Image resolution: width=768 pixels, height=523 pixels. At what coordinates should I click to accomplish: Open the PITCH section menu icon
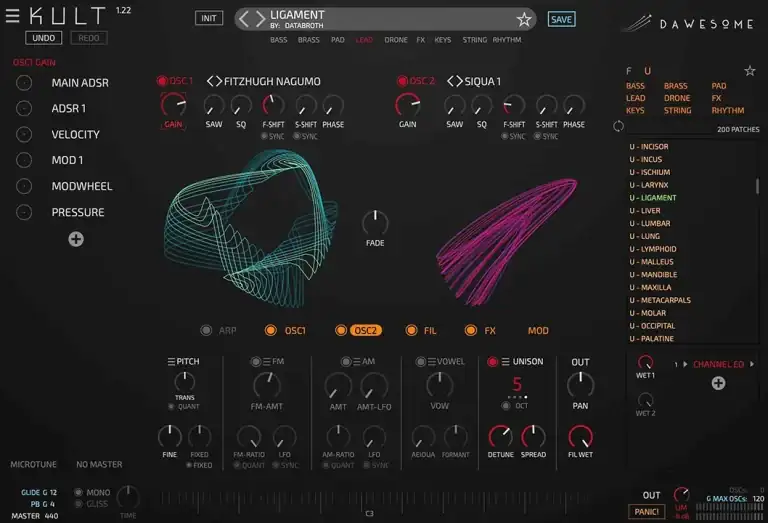(171, 361)
